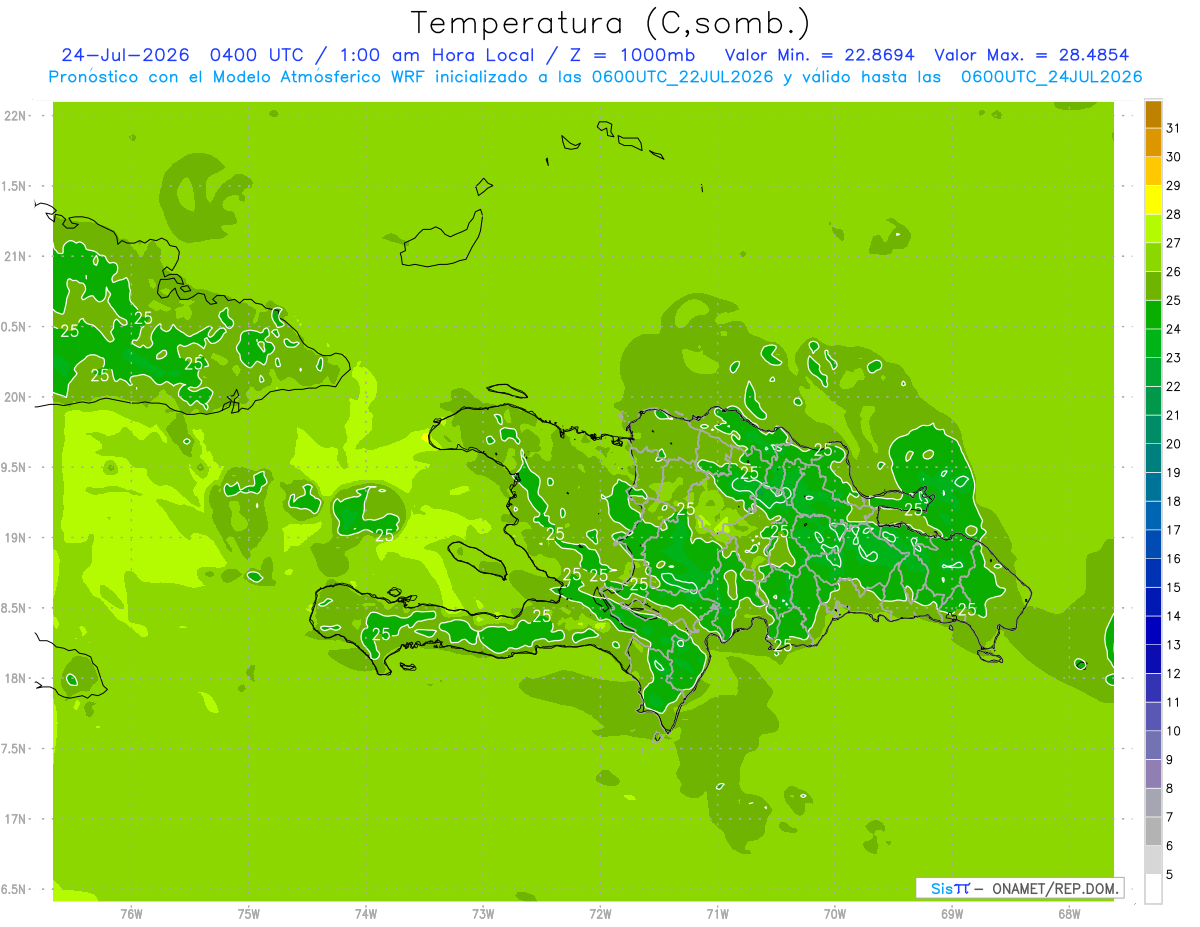Click the '21N' latitude label

(16, 257)
